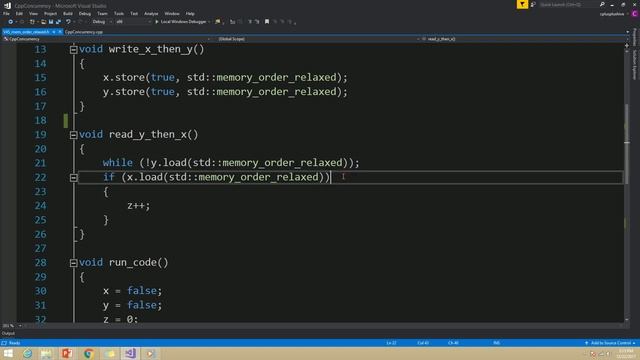
Task: Open the File menu
Action: click(x=7, y=13)
